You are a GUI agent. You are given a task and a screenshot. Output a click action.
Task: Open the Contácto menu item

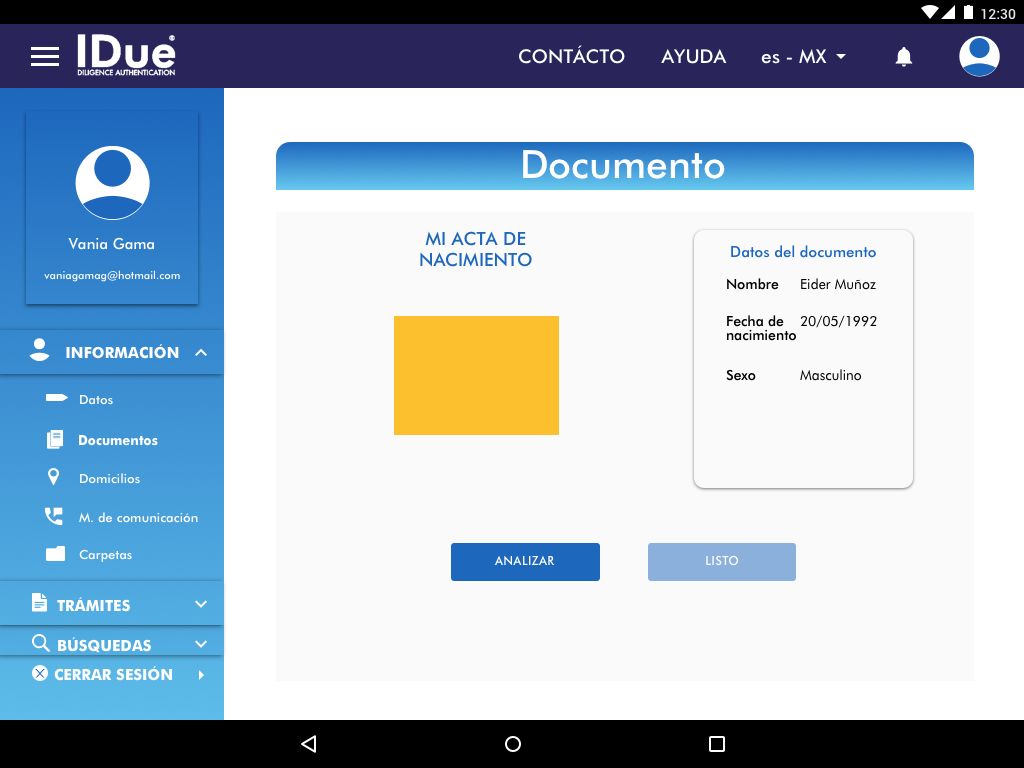571,57
